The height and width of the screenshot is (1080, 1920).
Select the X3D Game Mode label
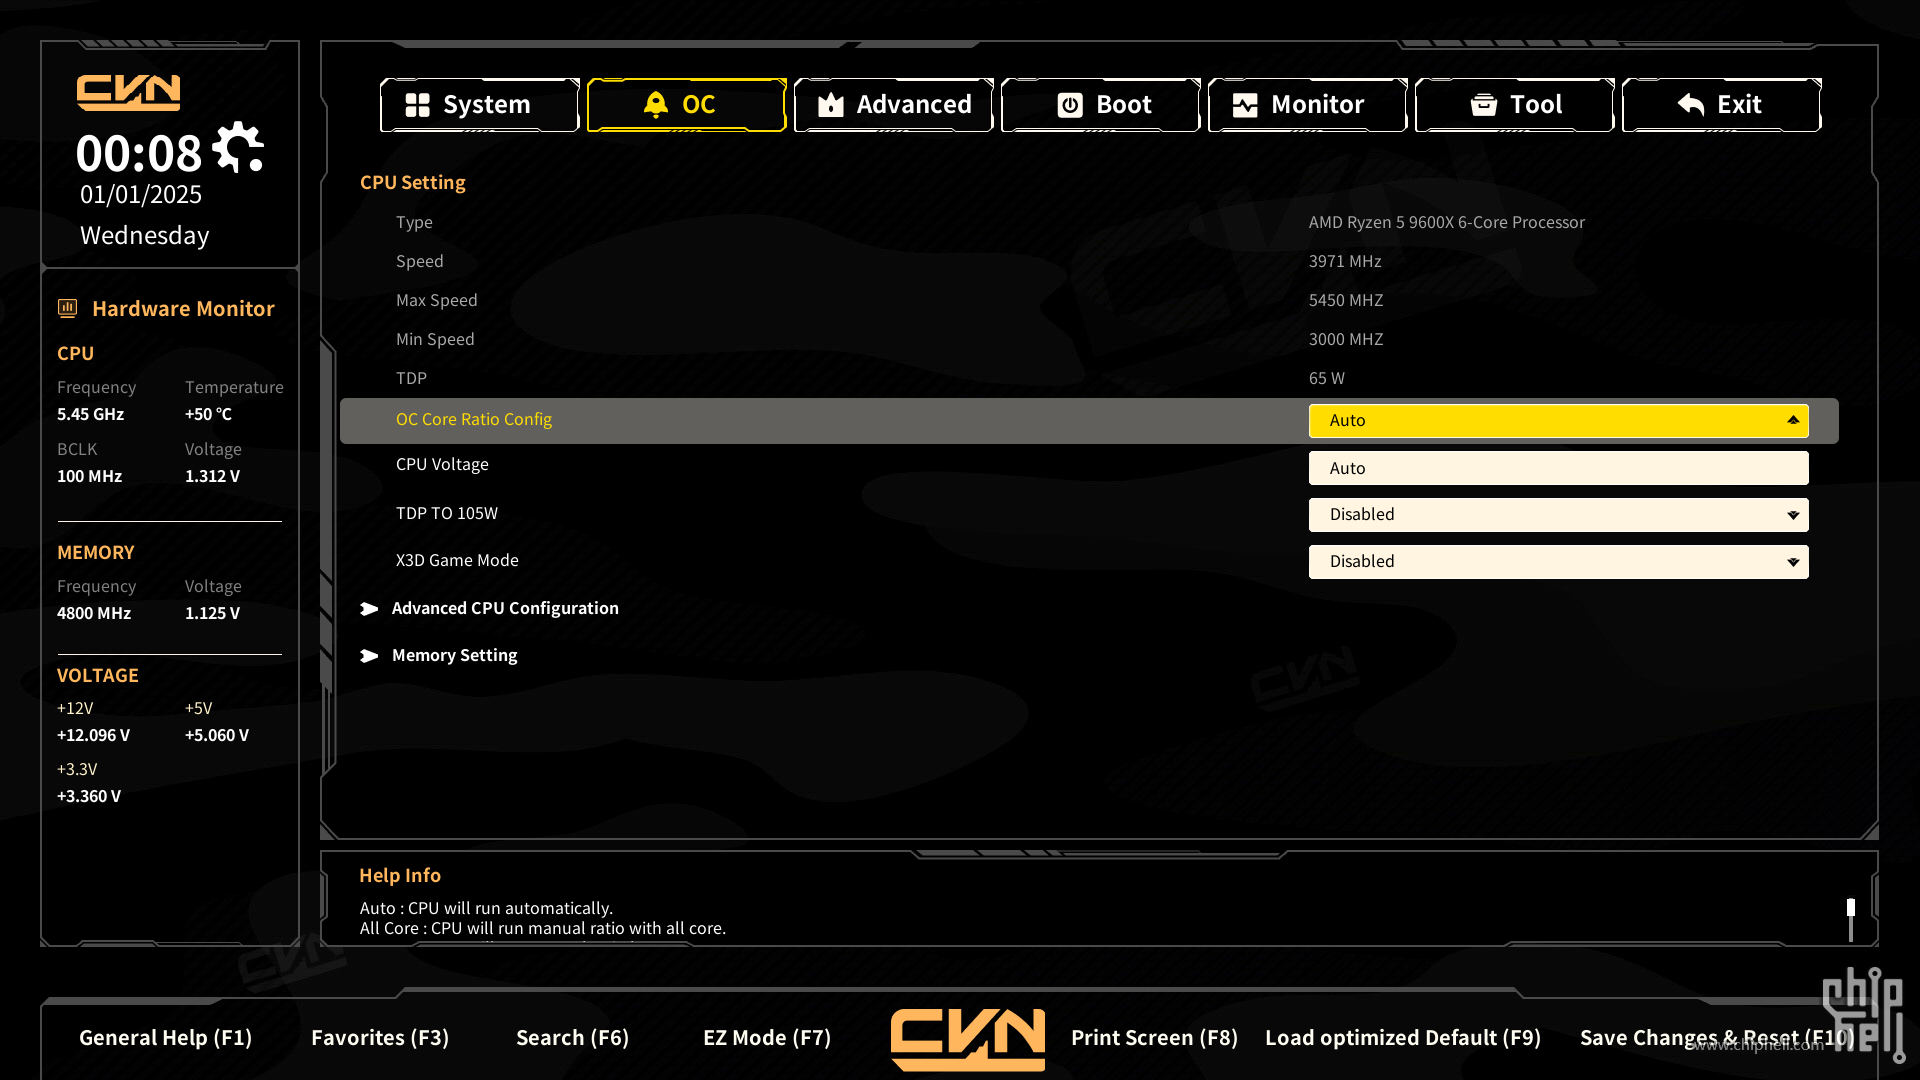point(457,561)
